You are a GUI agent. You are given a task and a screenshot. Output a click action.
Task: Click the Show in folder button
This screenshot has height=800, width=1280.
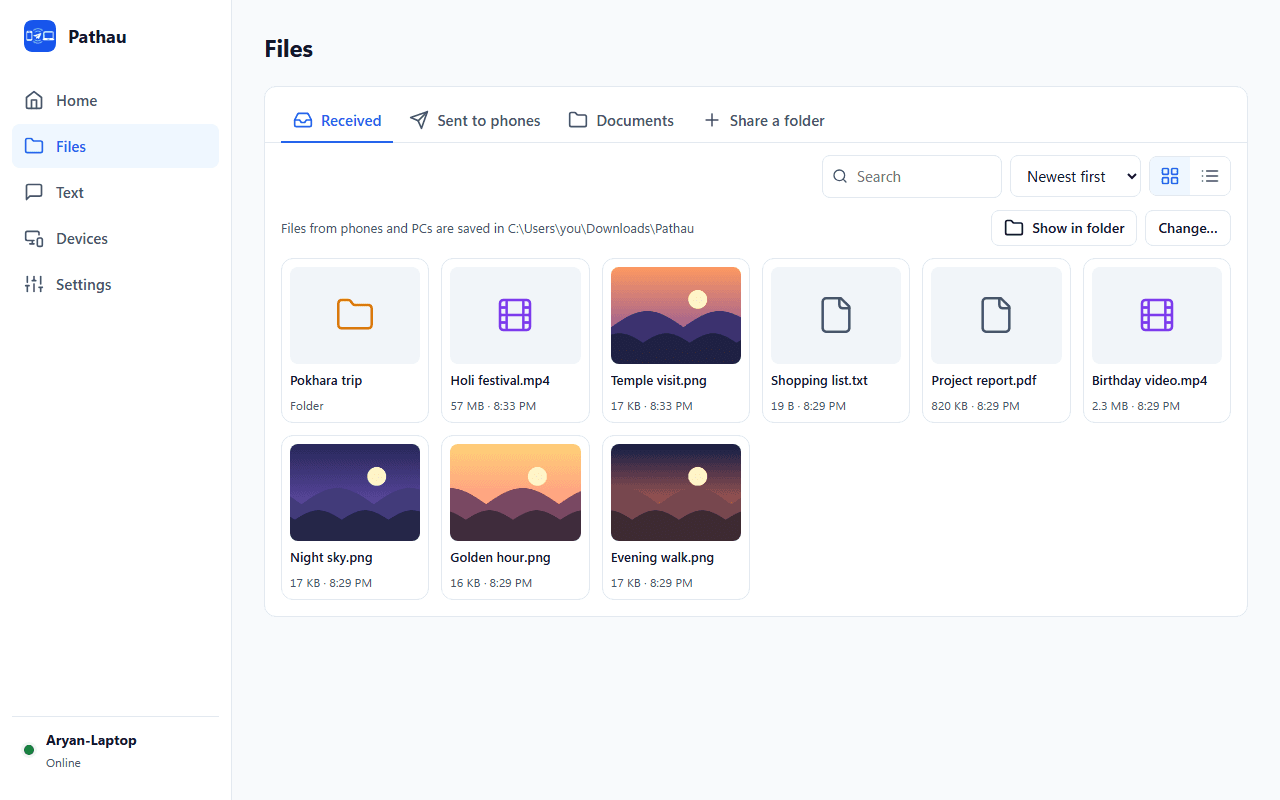tap(1064, 228)
